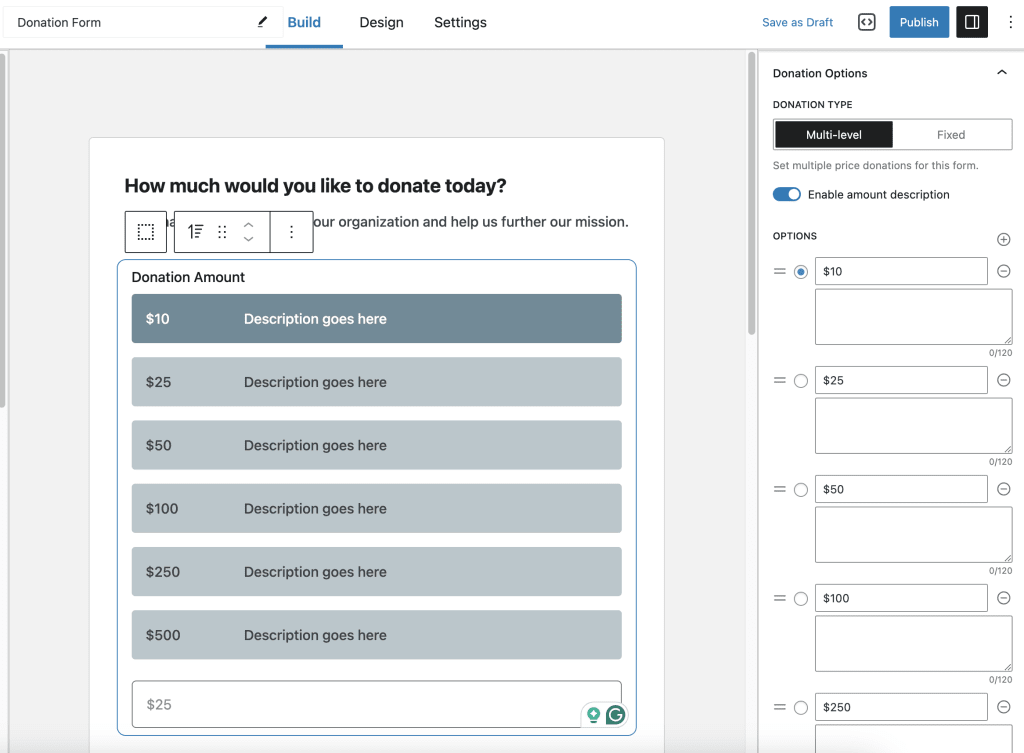Click the donation amount block type icon
Screen dimensions: 1024x753
coord(195,232)
